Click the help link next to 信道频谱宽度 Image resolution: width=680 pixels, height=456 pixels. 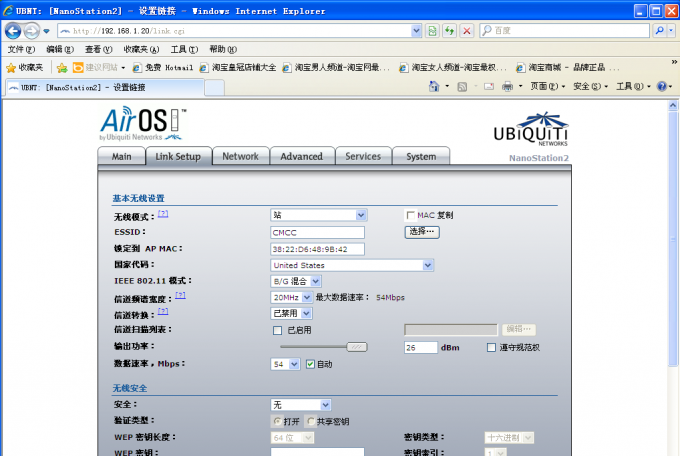(180, 295)
